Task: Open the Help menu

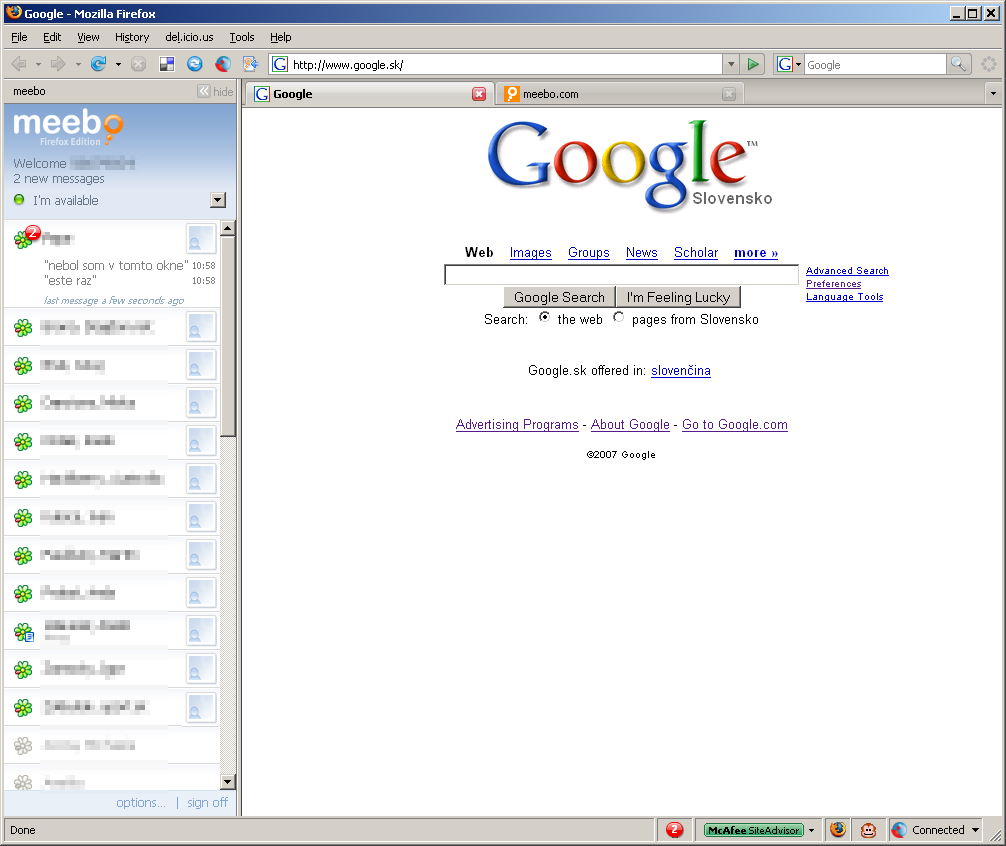Action: pyautogui.click(x=280, y=37)
